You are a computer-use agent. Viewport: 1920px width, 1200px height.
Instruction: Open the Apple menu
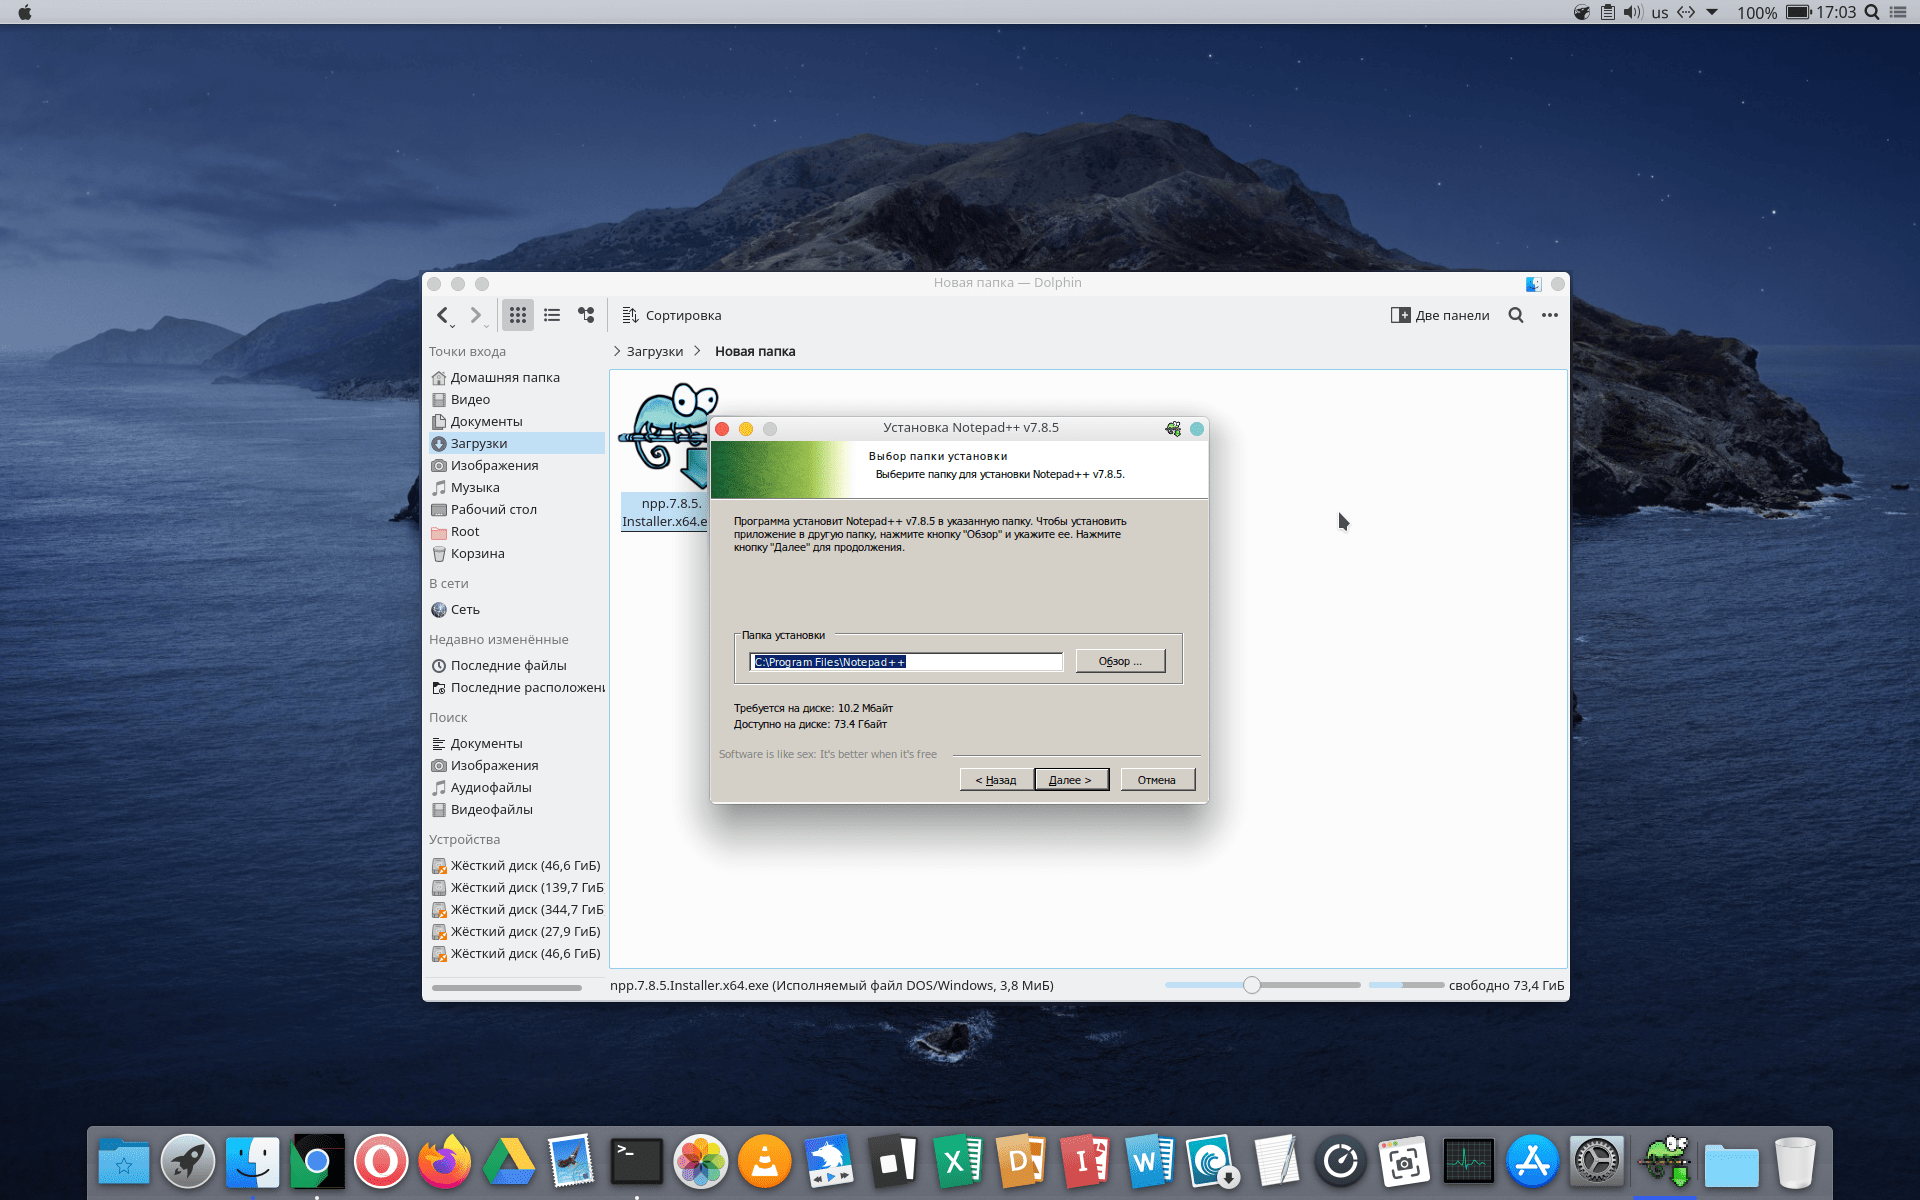pyautogui.click(x=25, y=12)
